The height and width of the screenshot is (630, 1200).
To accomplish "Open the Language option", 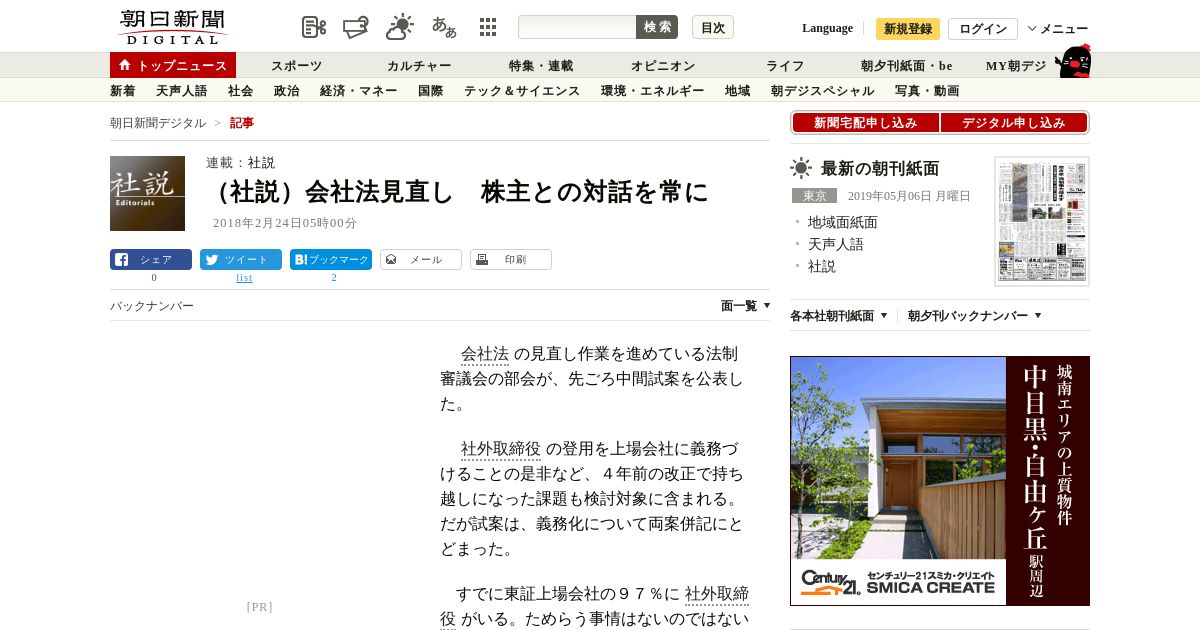I will 827,28.
